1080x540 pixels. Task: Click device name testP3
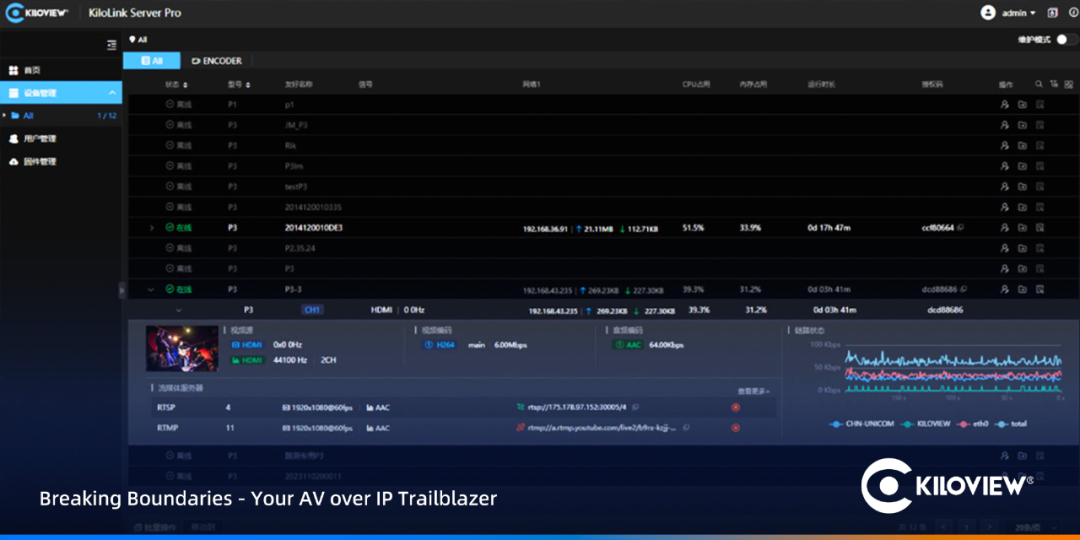pyautogui.click(x=295, y=187)
